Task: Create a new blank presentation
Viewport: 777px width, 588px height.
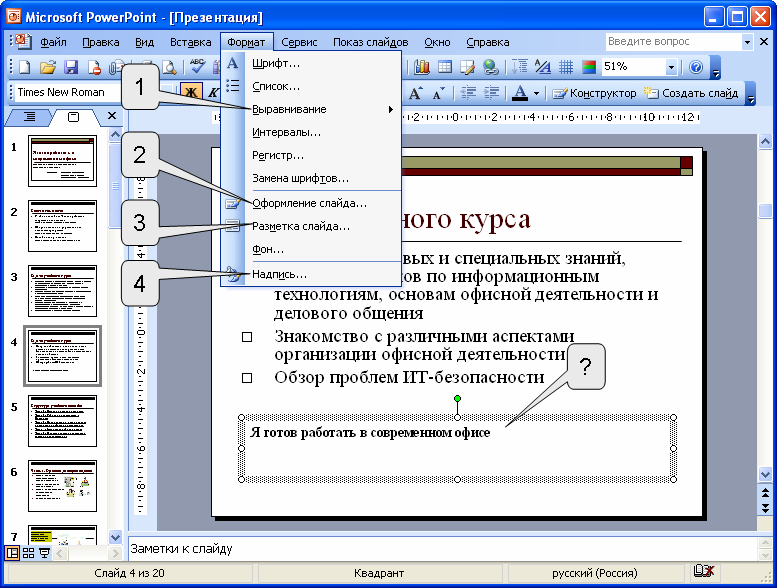Action: [x=24, y=67]
